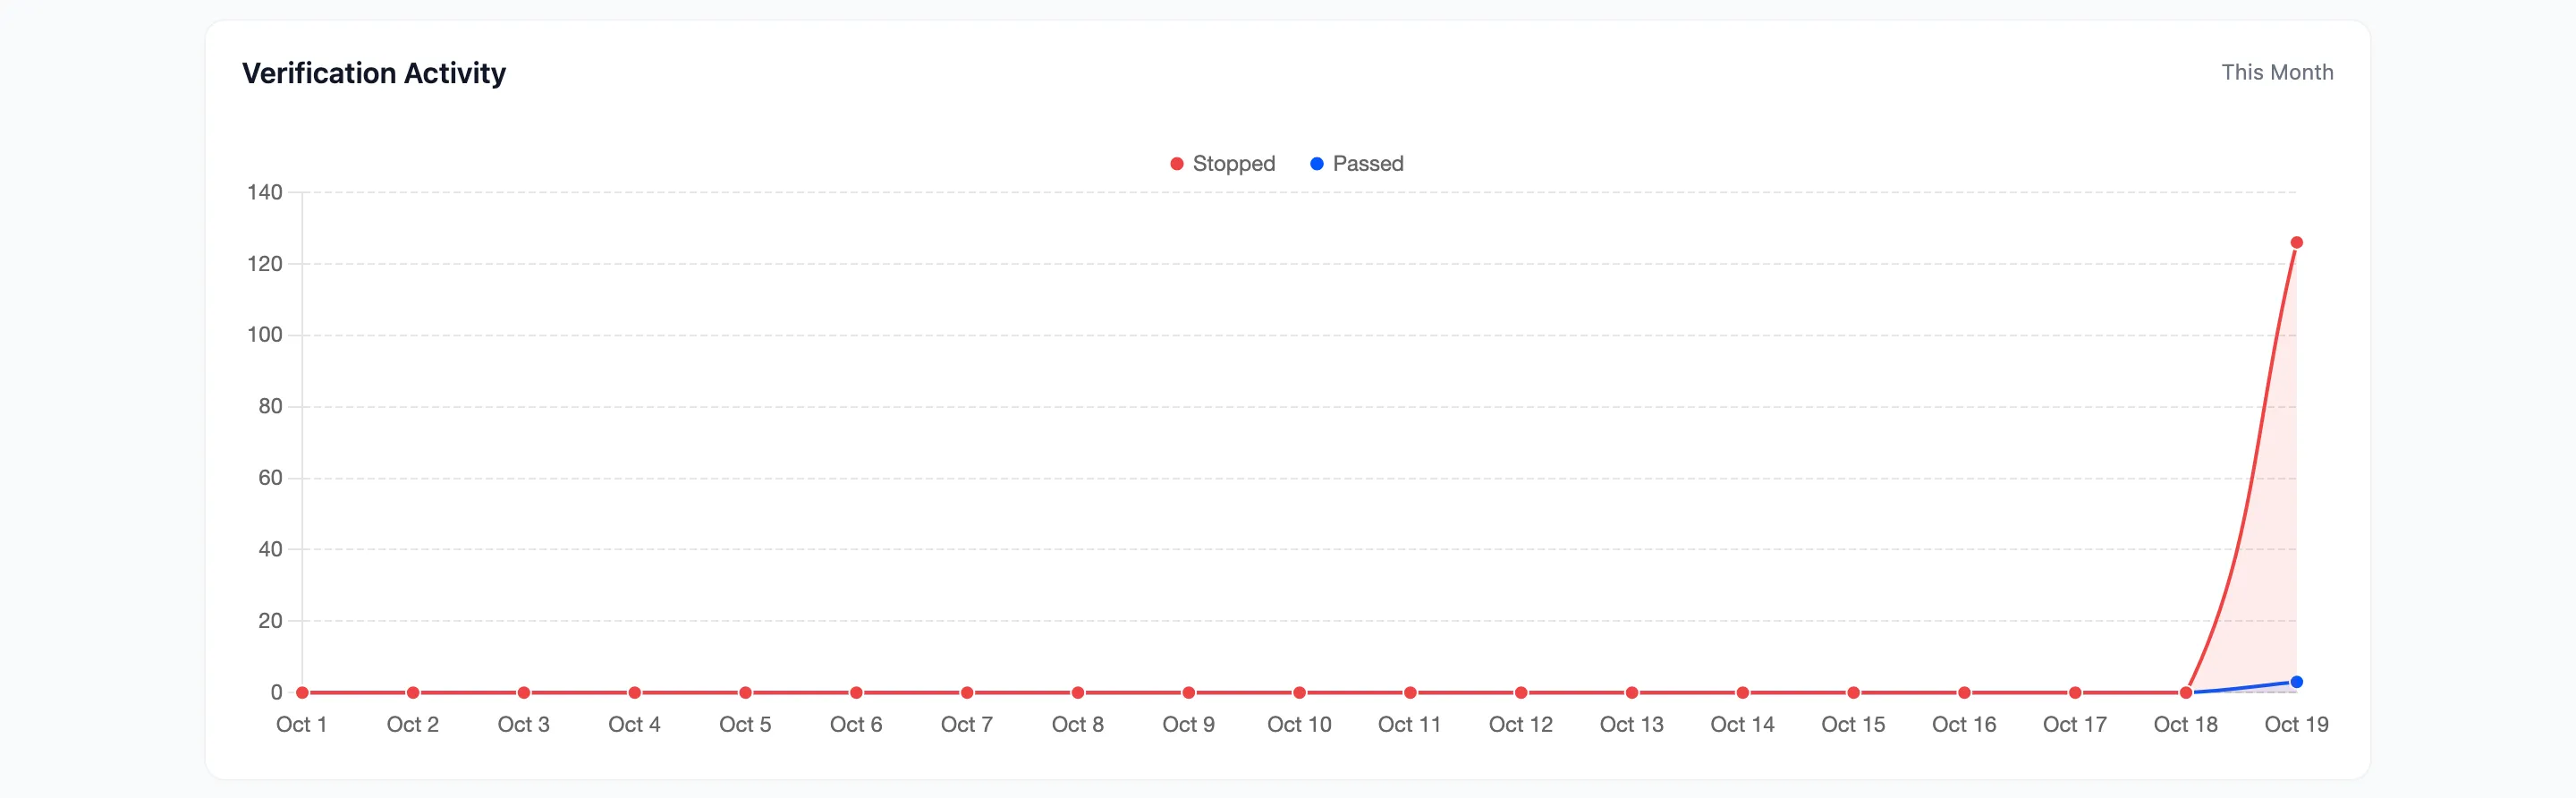The image size is (2576, 798).
Task: Toggle the Stopped series in the legend
Action: tap(1222, 164)
